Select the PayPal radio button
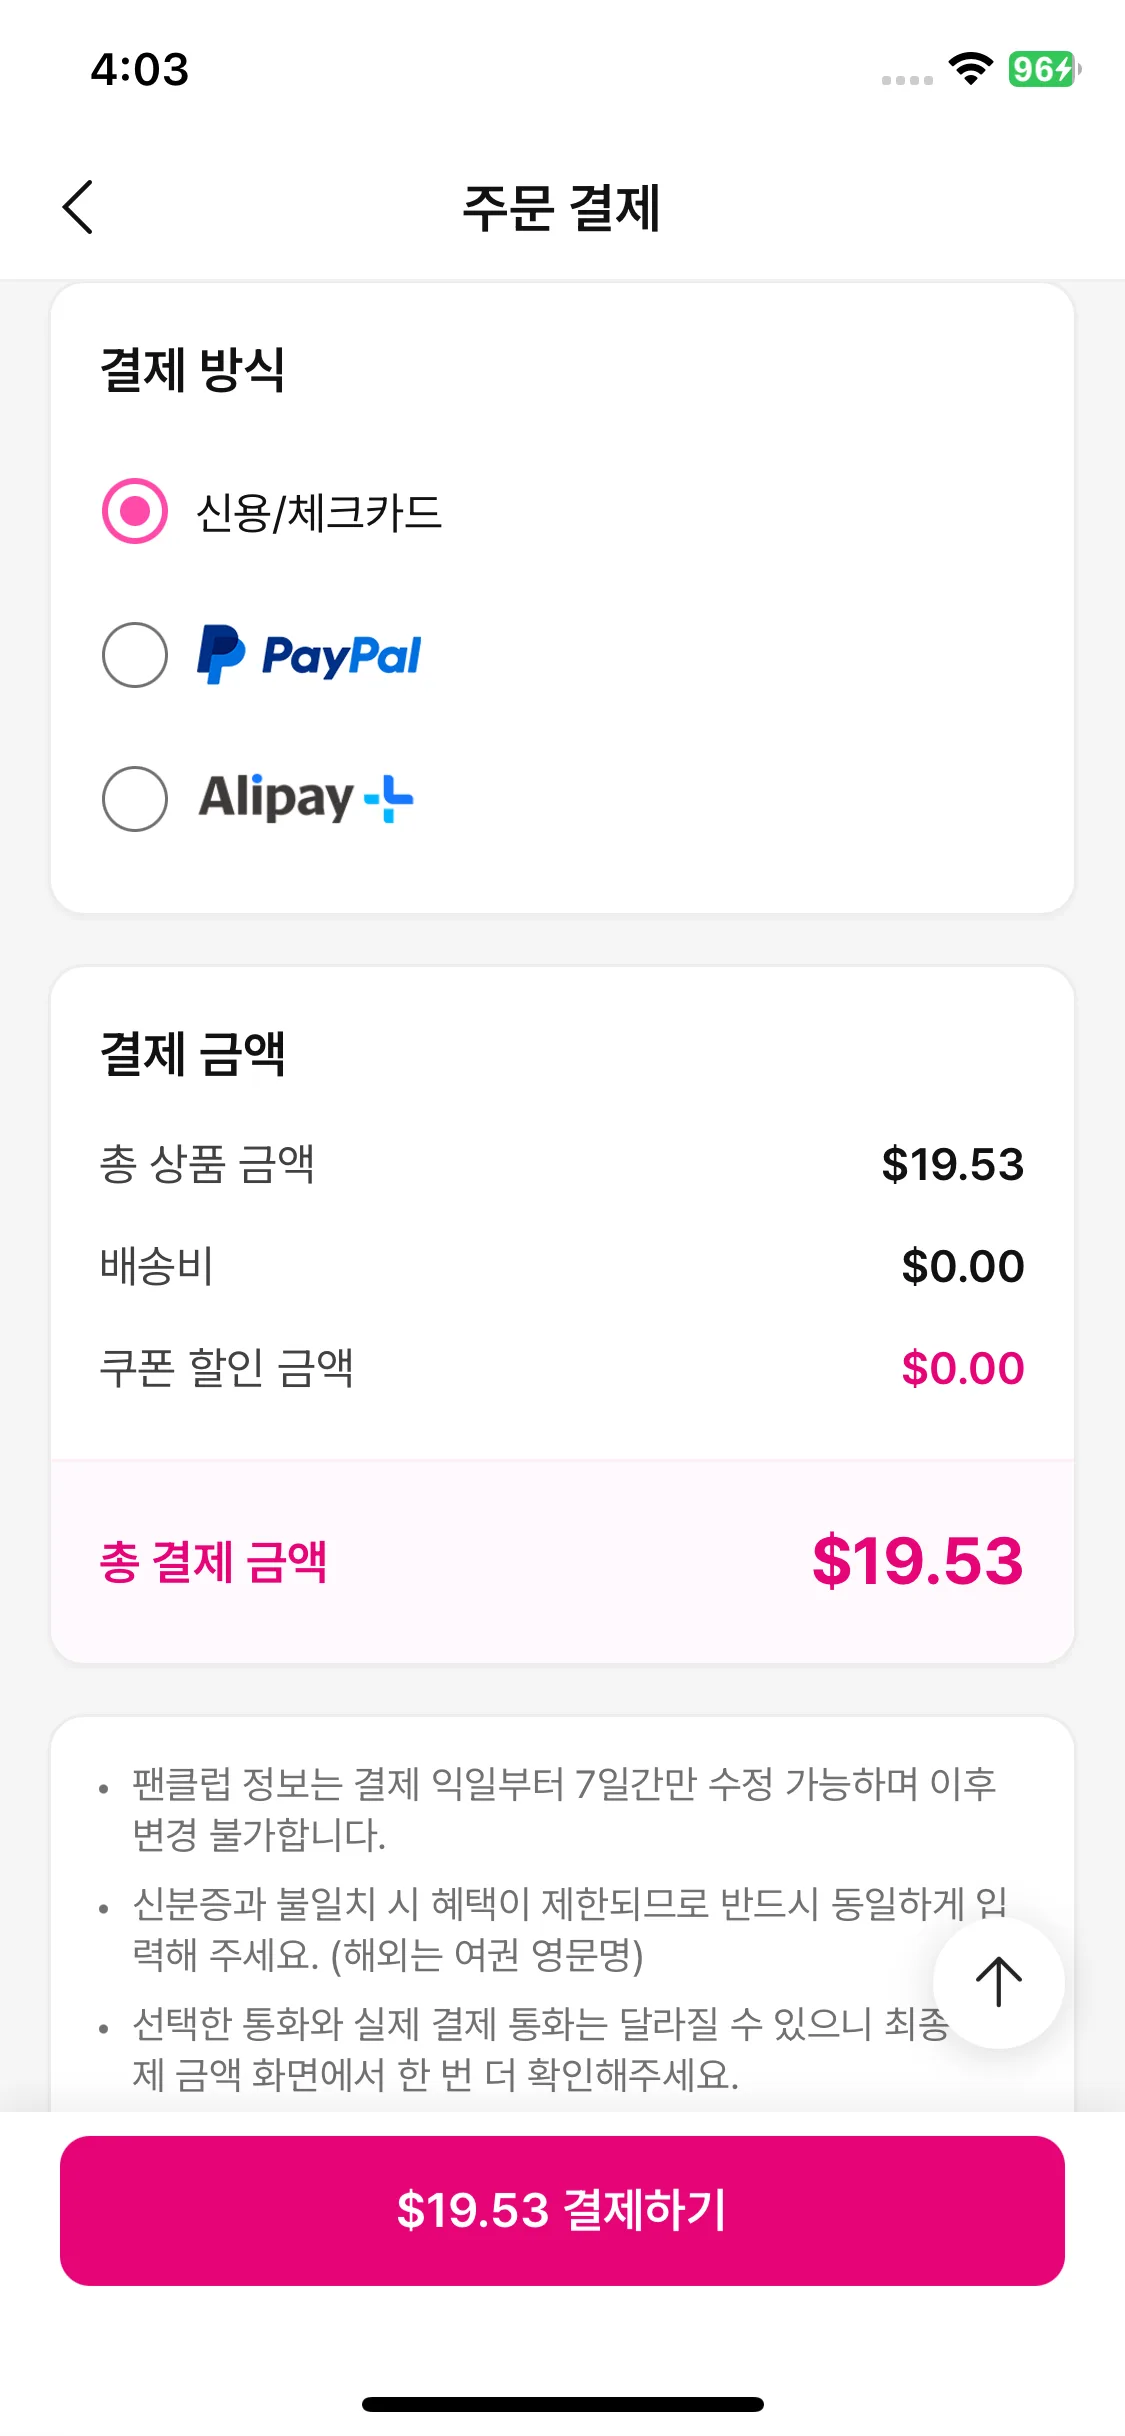The width and height of the screenshot is (1125, 2436). click(135, 656)
